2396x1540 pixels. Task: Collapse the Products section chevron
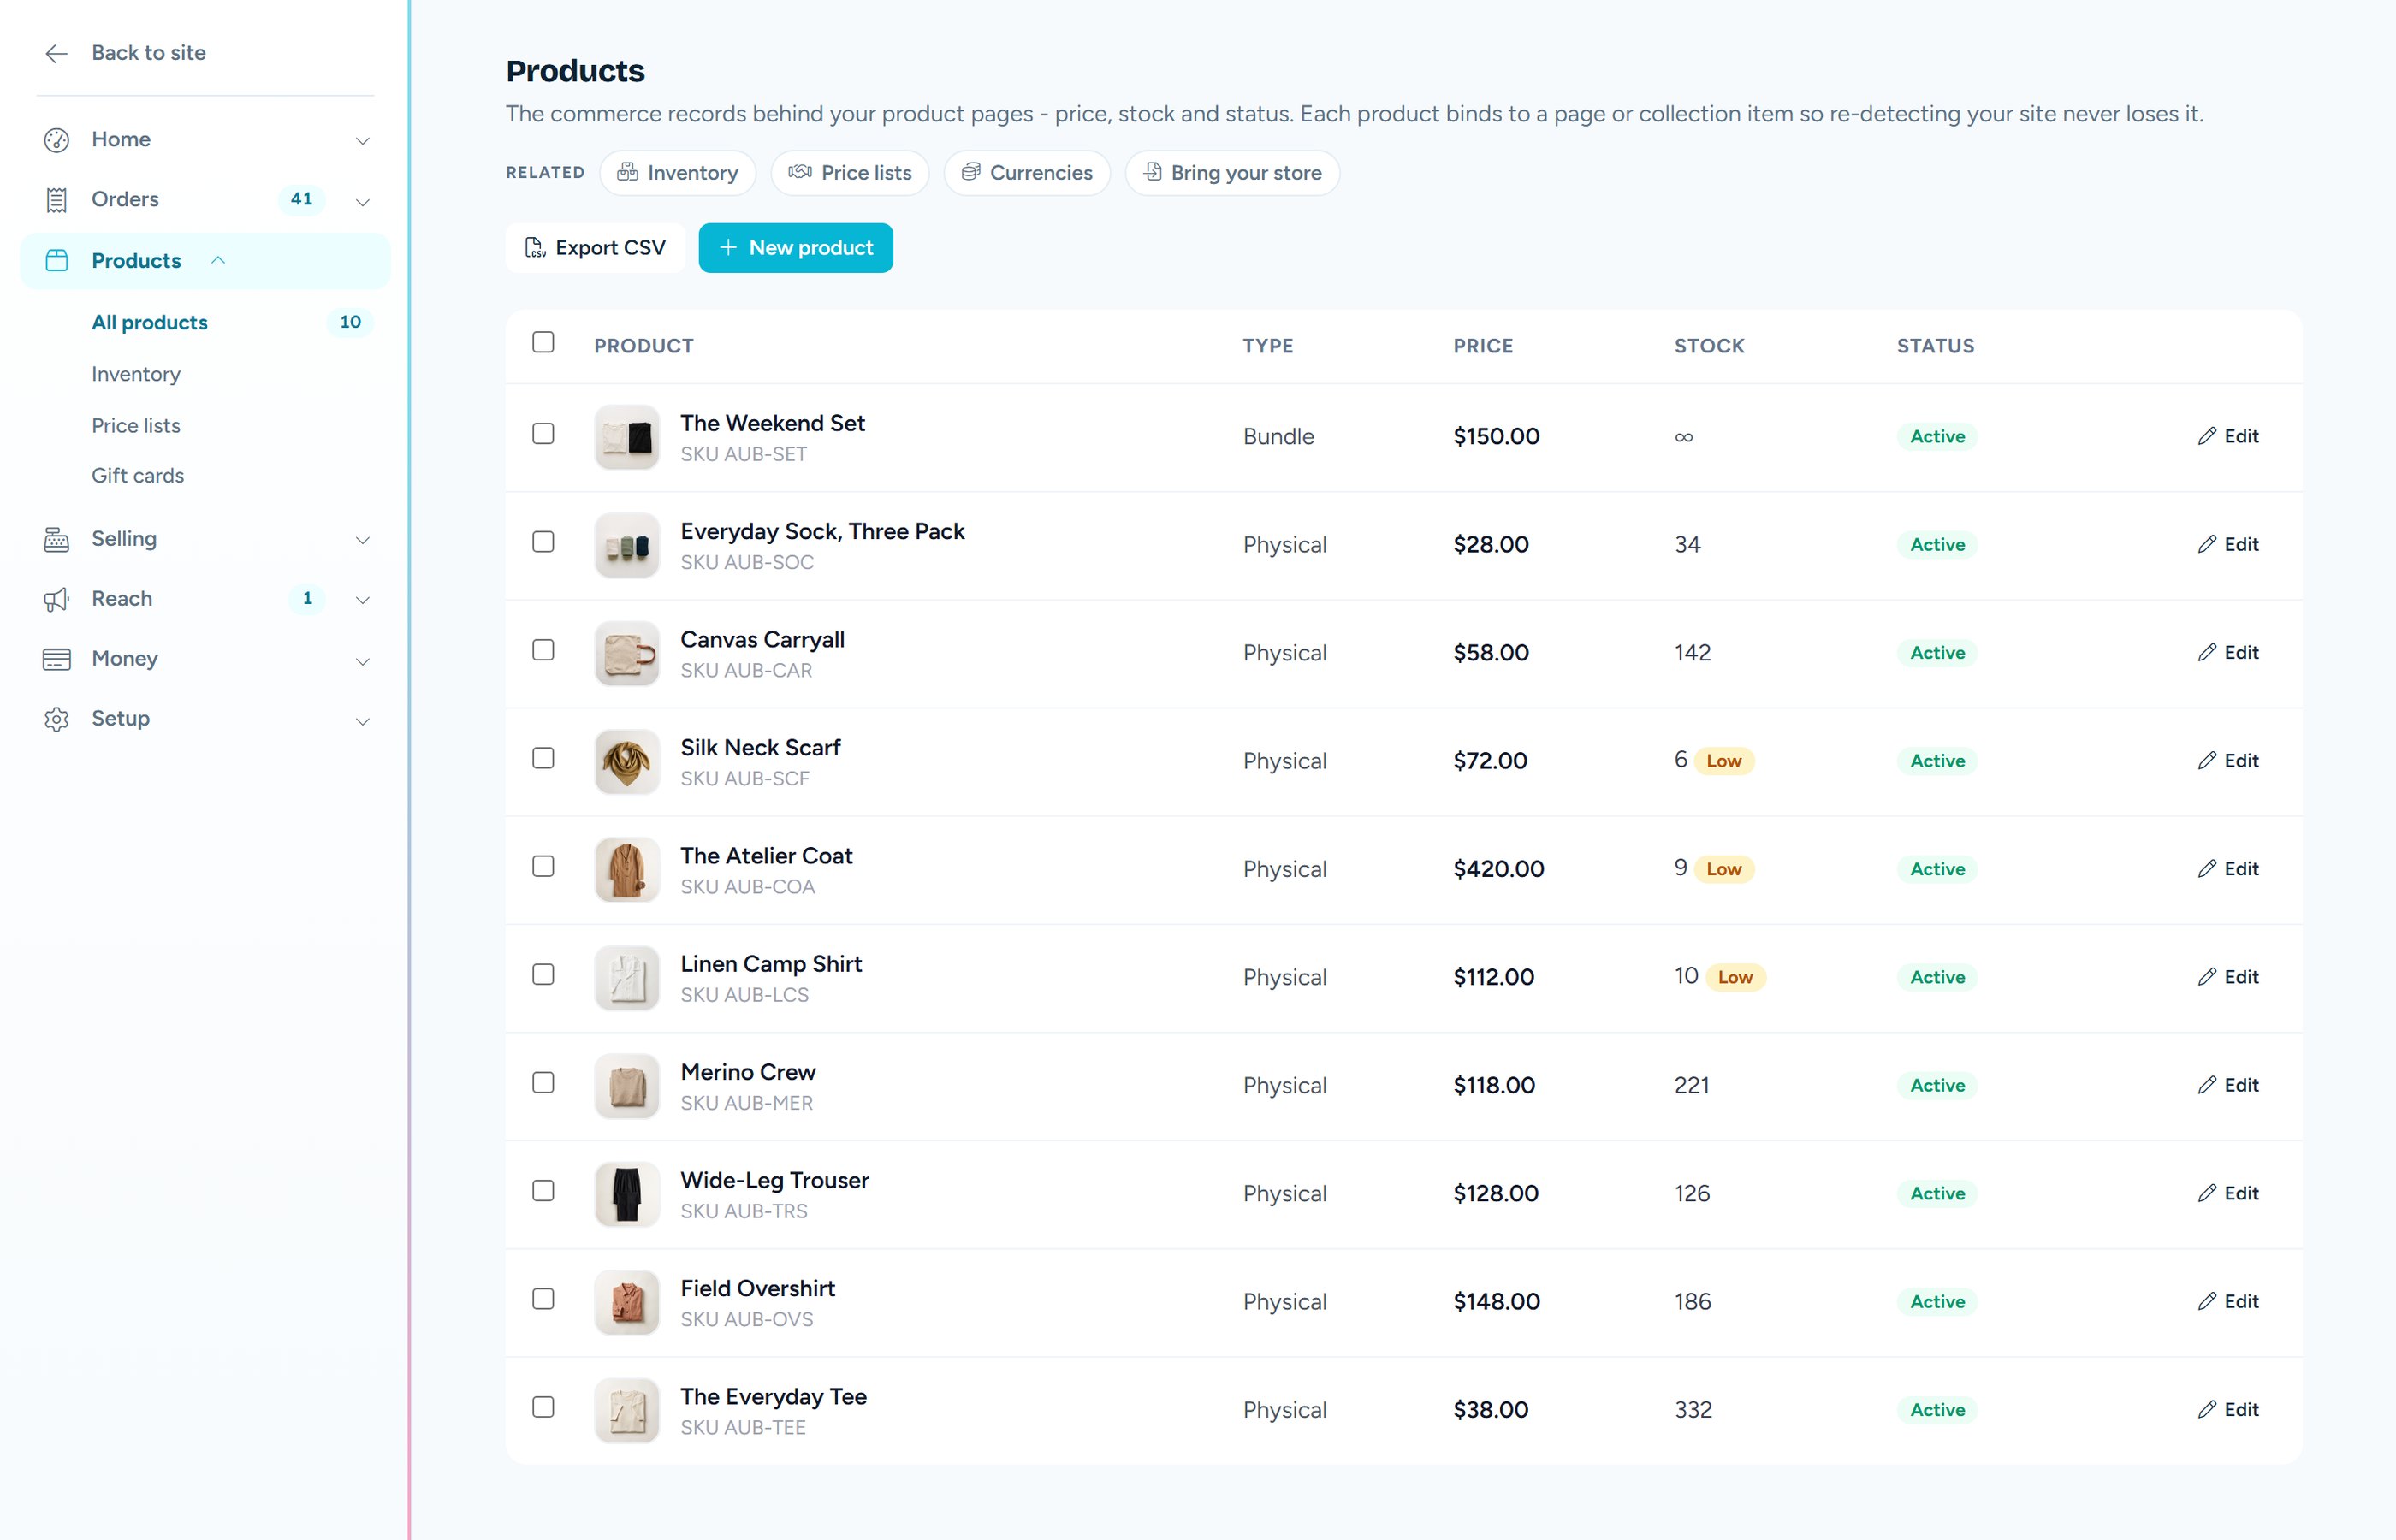pos(218,260)
